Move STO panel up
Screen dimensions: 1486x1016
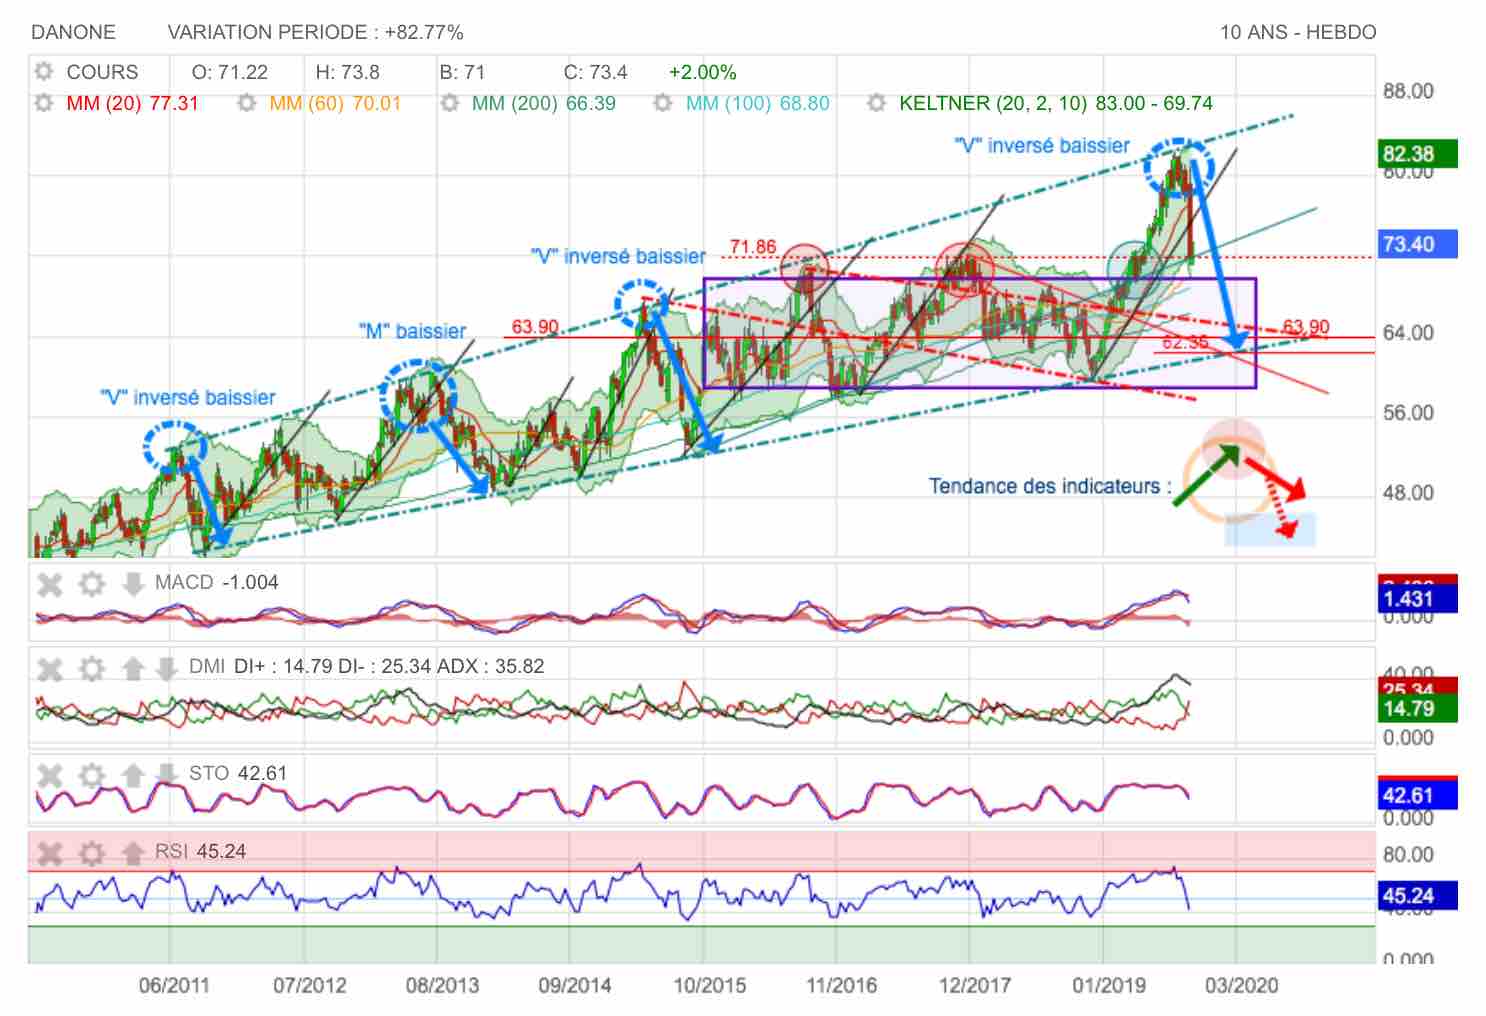click(133, 775)
